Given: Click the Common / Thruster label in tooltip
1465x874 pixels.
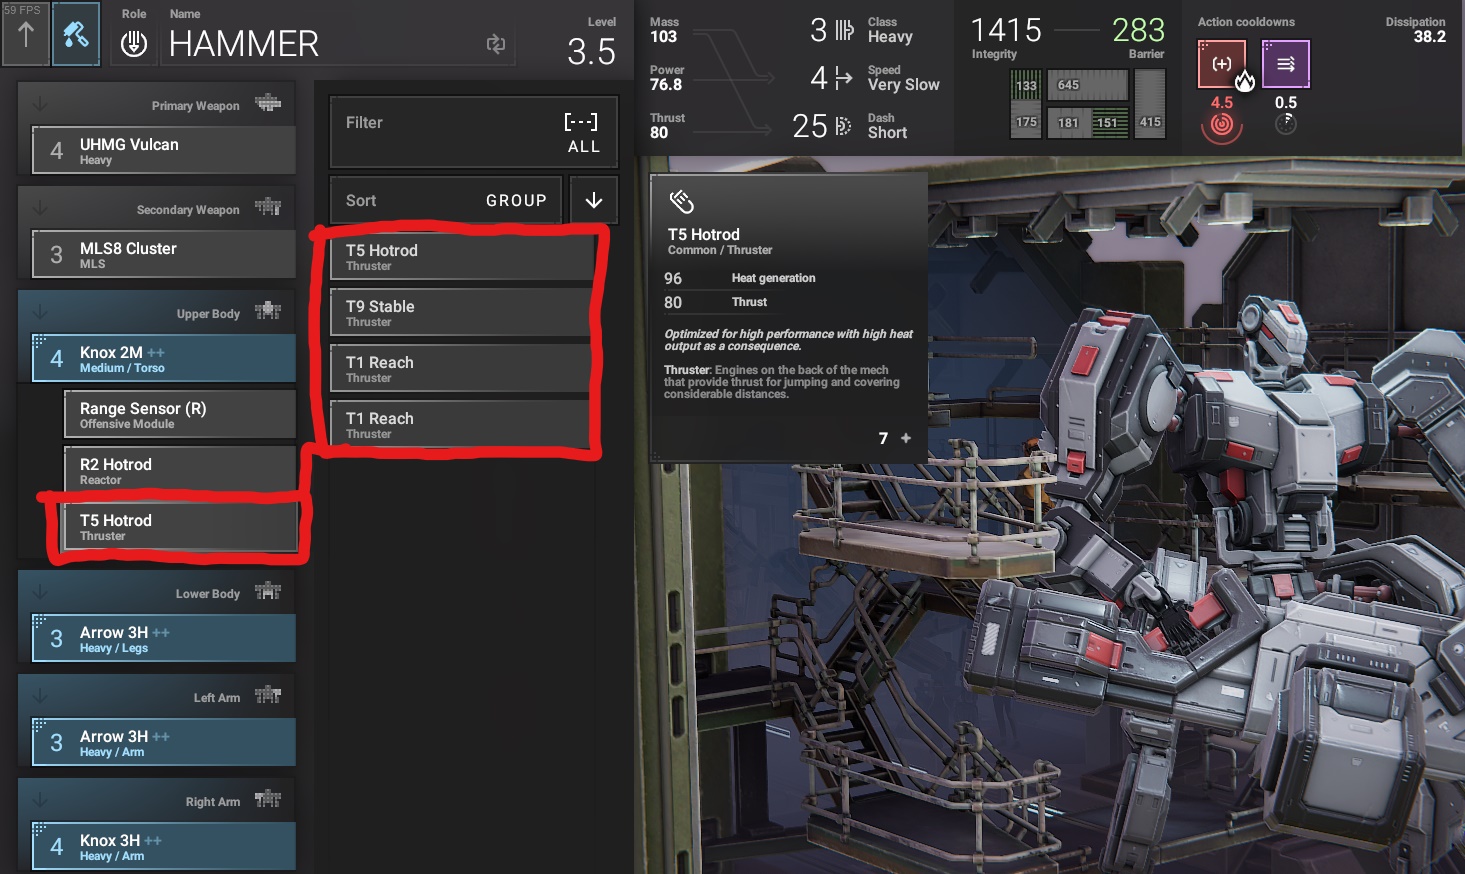Looking at the screenshot, I should pyautogui.click(x=720, y=250).
